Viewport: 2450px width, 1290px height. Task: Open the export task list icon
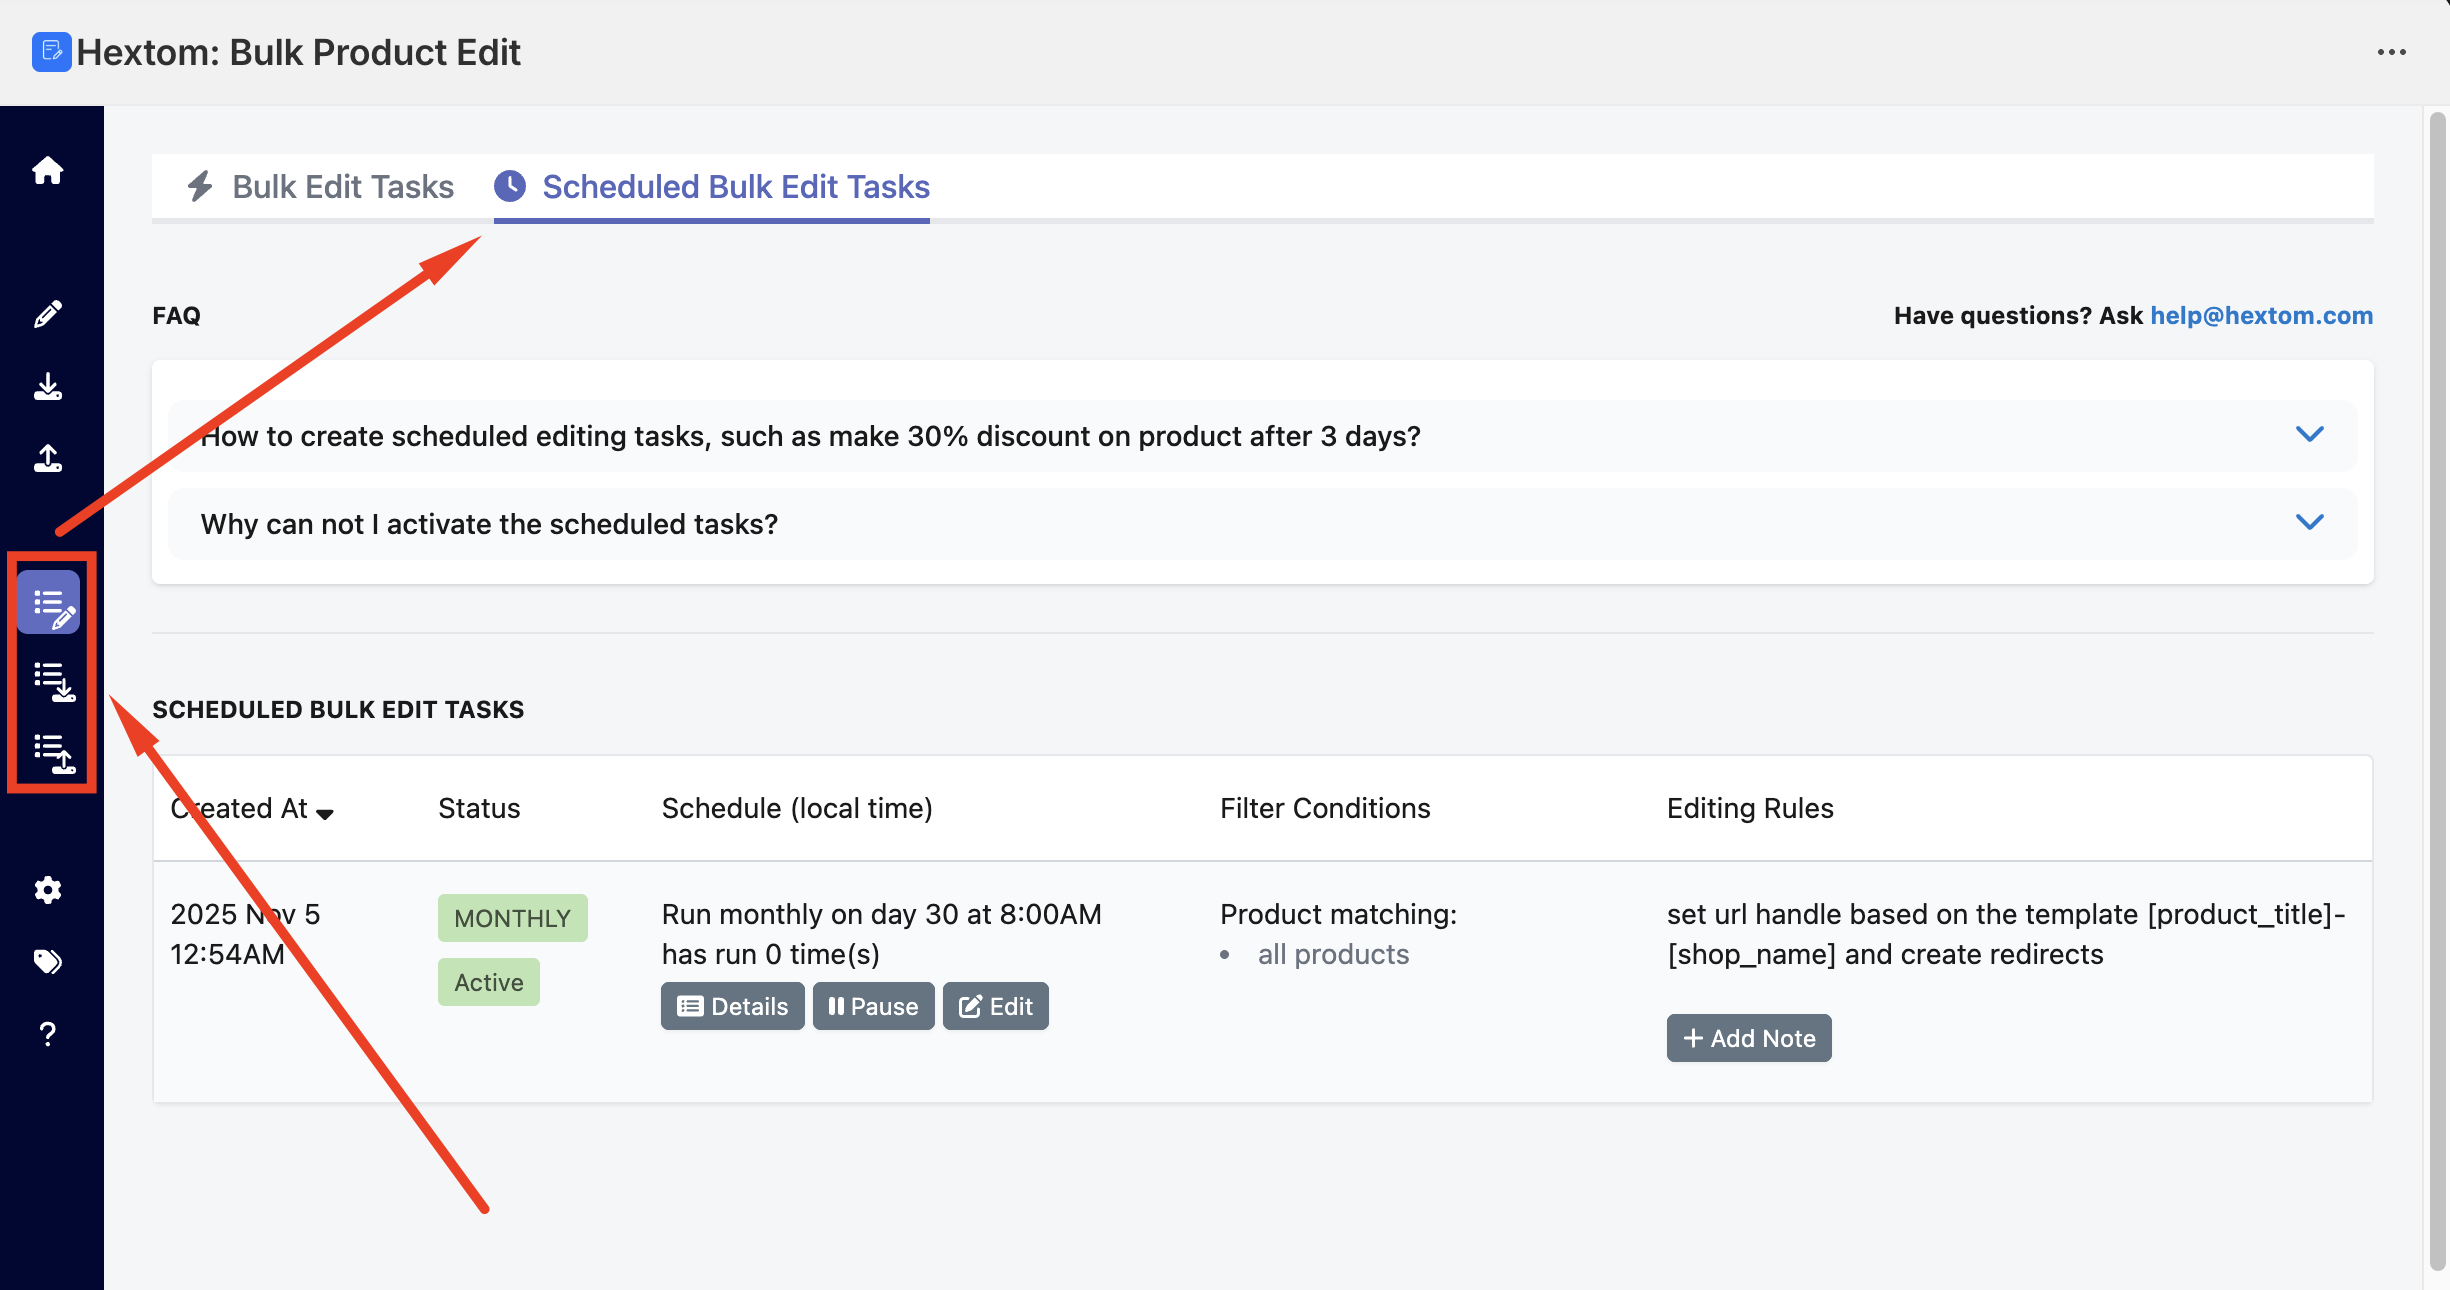tap(52, 680)
